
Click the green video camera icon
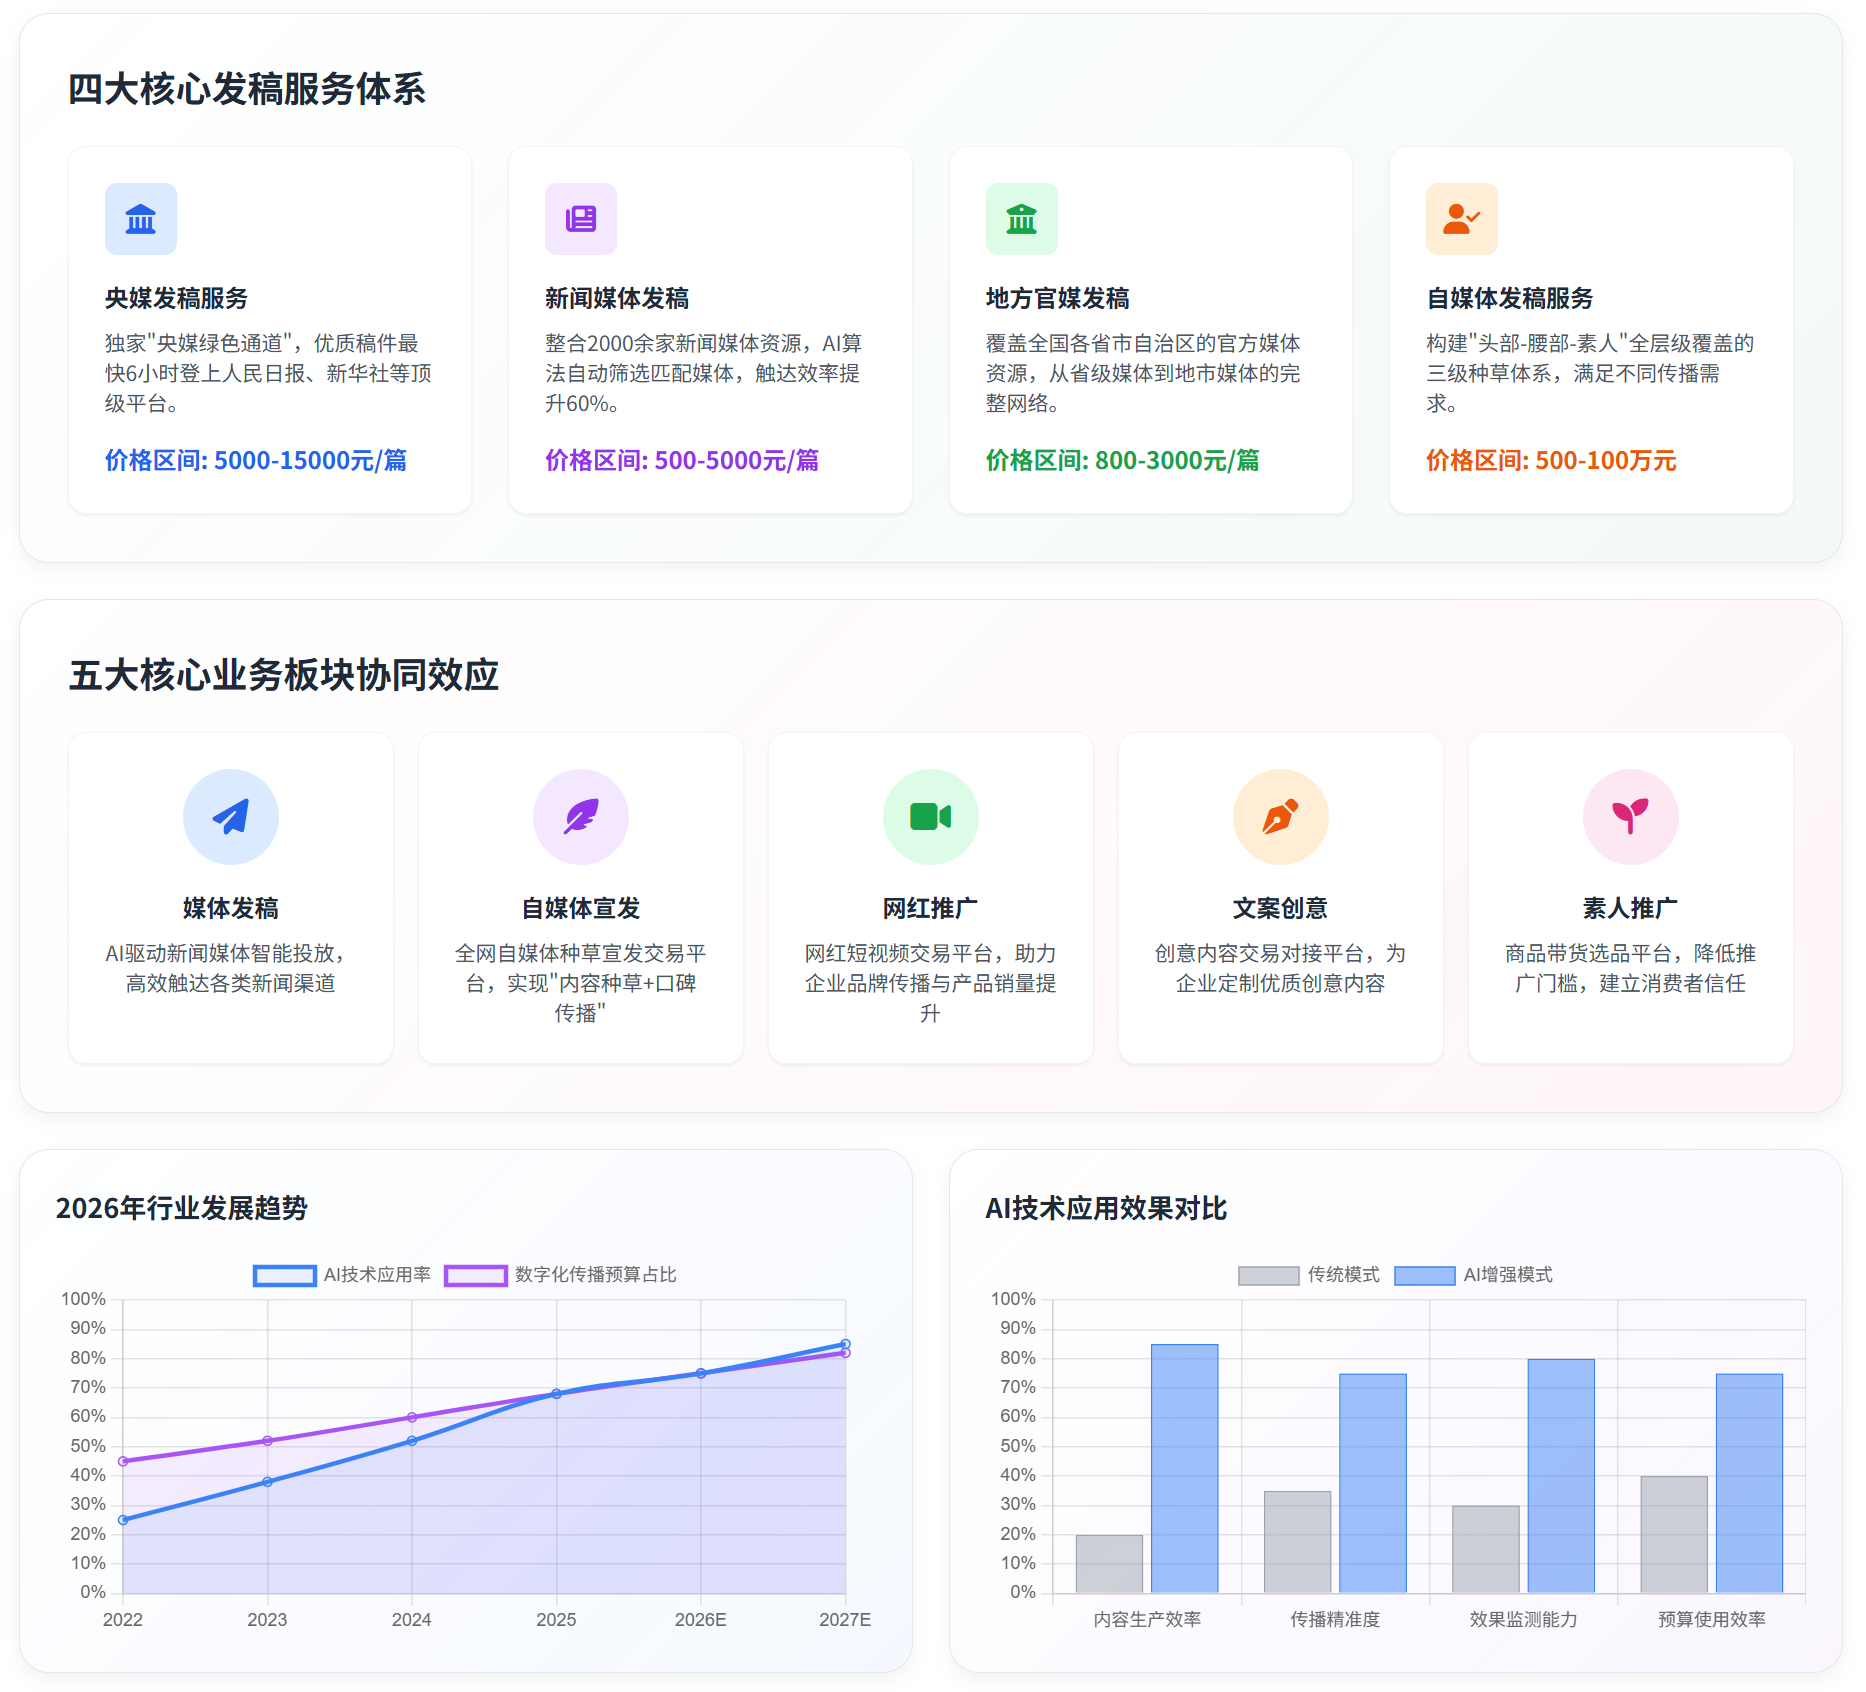[930, 817]
